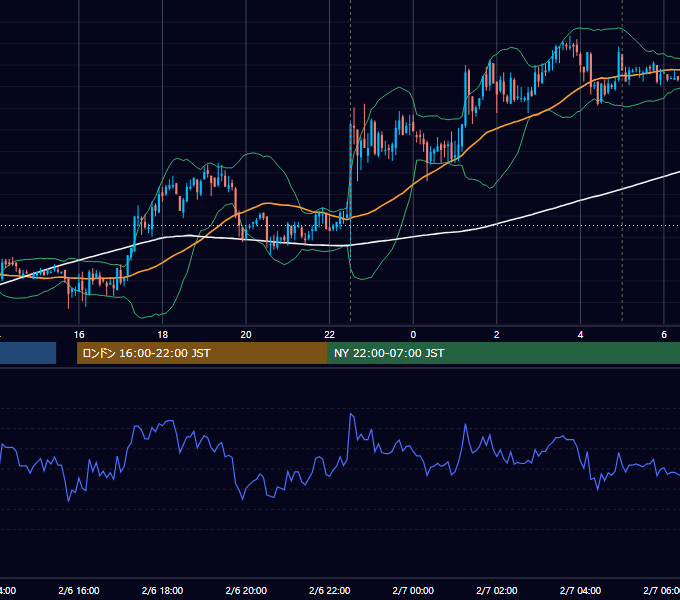
Task: Click the '6' hour label on the upper axis
Action: (664, 335)
